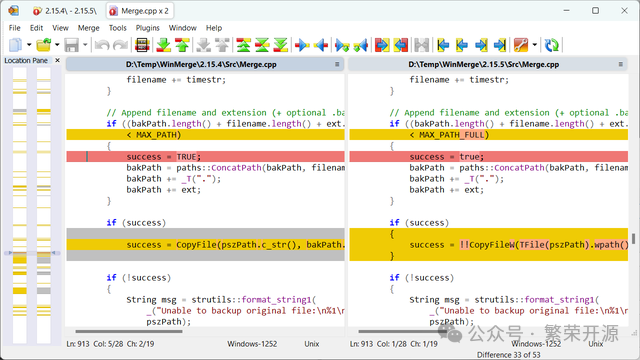Image resolution: width=640 pixels, height=360 pixels.
Task: Close the Location Pane
Action: coord(58,60)
